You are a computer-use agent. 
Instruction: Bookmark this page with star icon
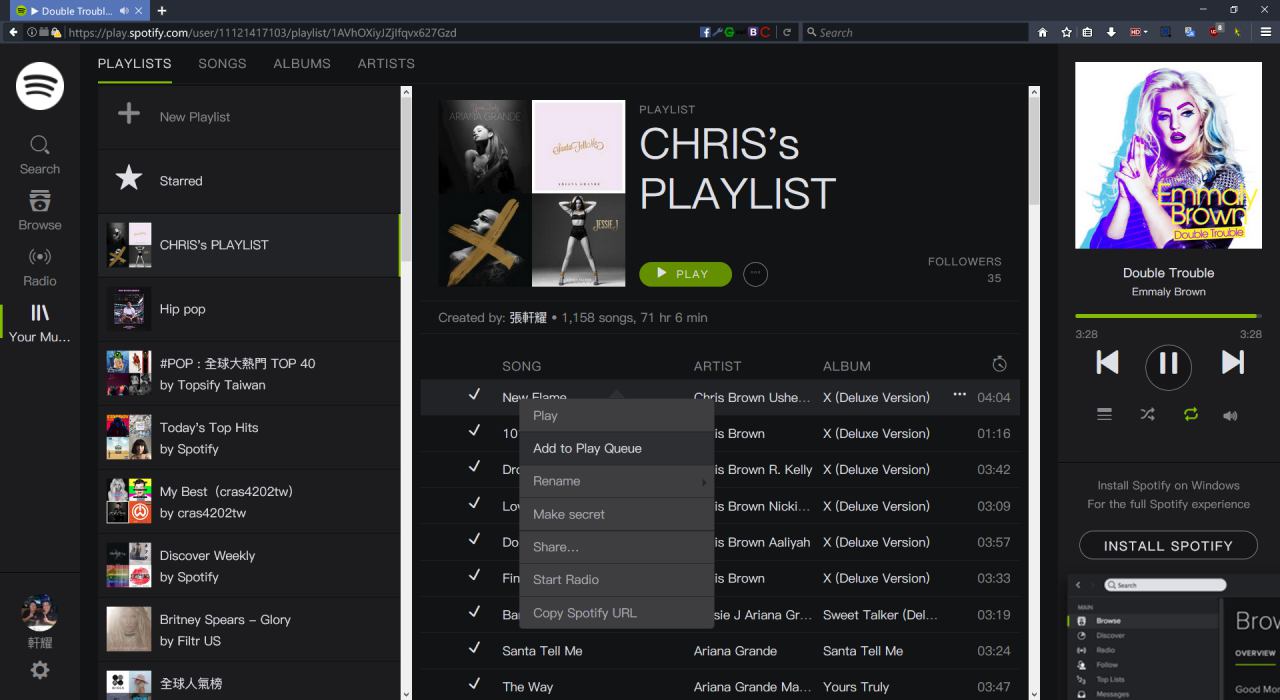click(x=1066, y=32)
